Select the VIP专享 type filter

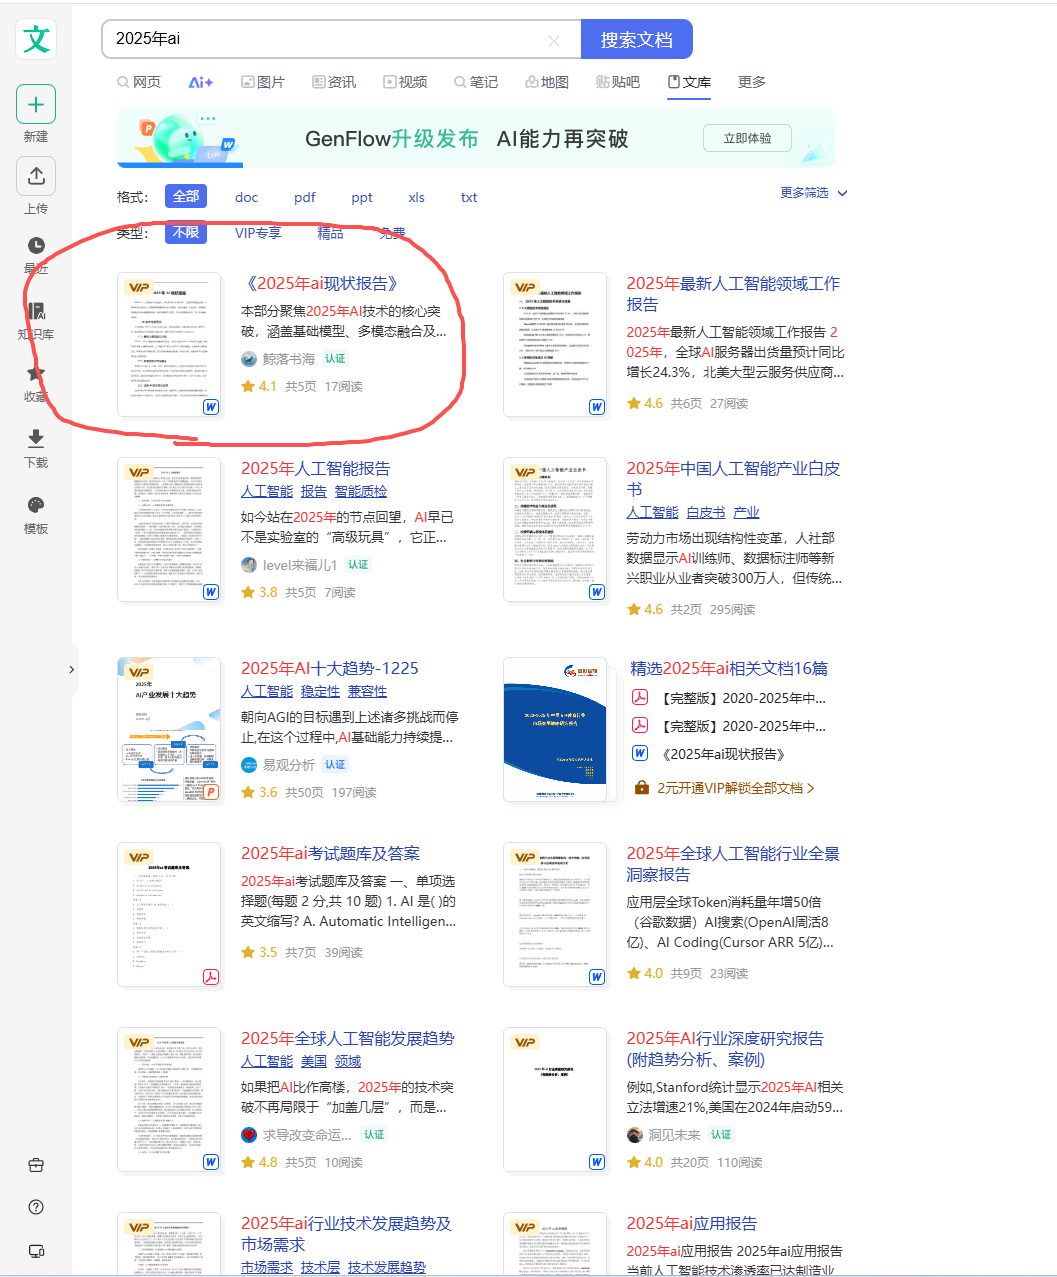[257, 232]
